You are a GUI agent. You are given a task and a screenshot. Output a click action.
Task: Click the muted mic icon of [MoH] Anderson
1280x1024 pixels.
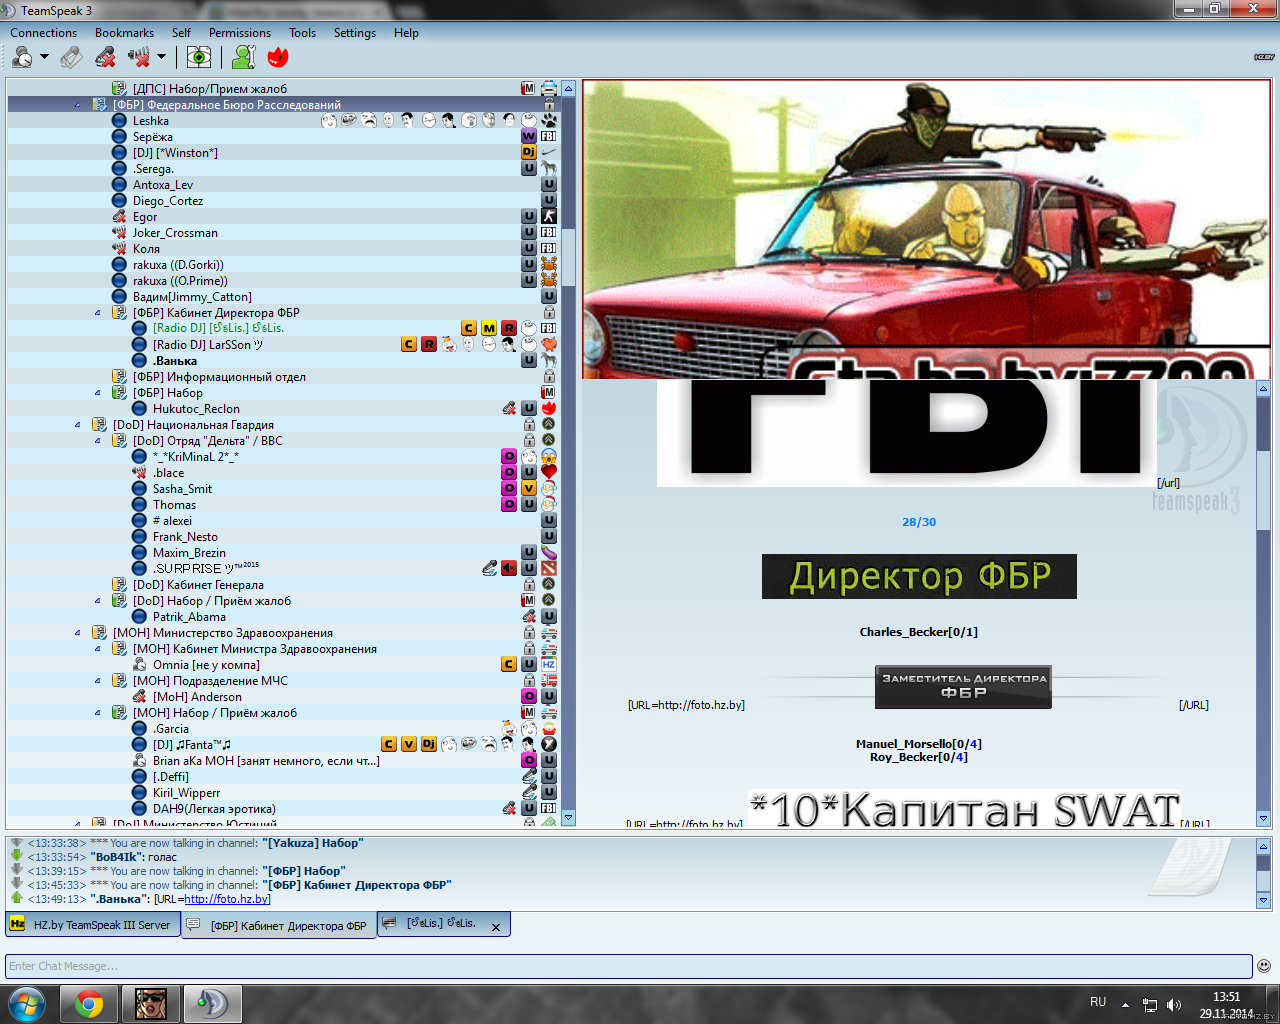click(139, 697)
